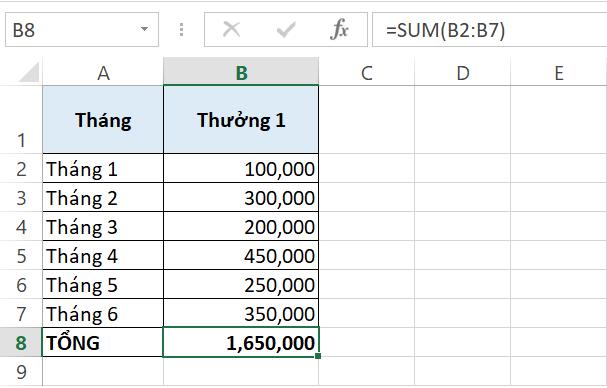
Task: Click the Enter checkmark formula bar icon
Action: pos(286,30)
